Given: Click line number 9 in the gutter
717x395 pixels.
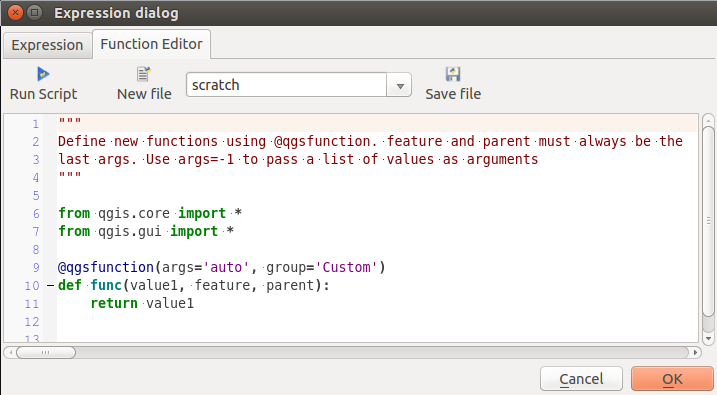Looking at the screenshot, I should [x=36, y=267].
